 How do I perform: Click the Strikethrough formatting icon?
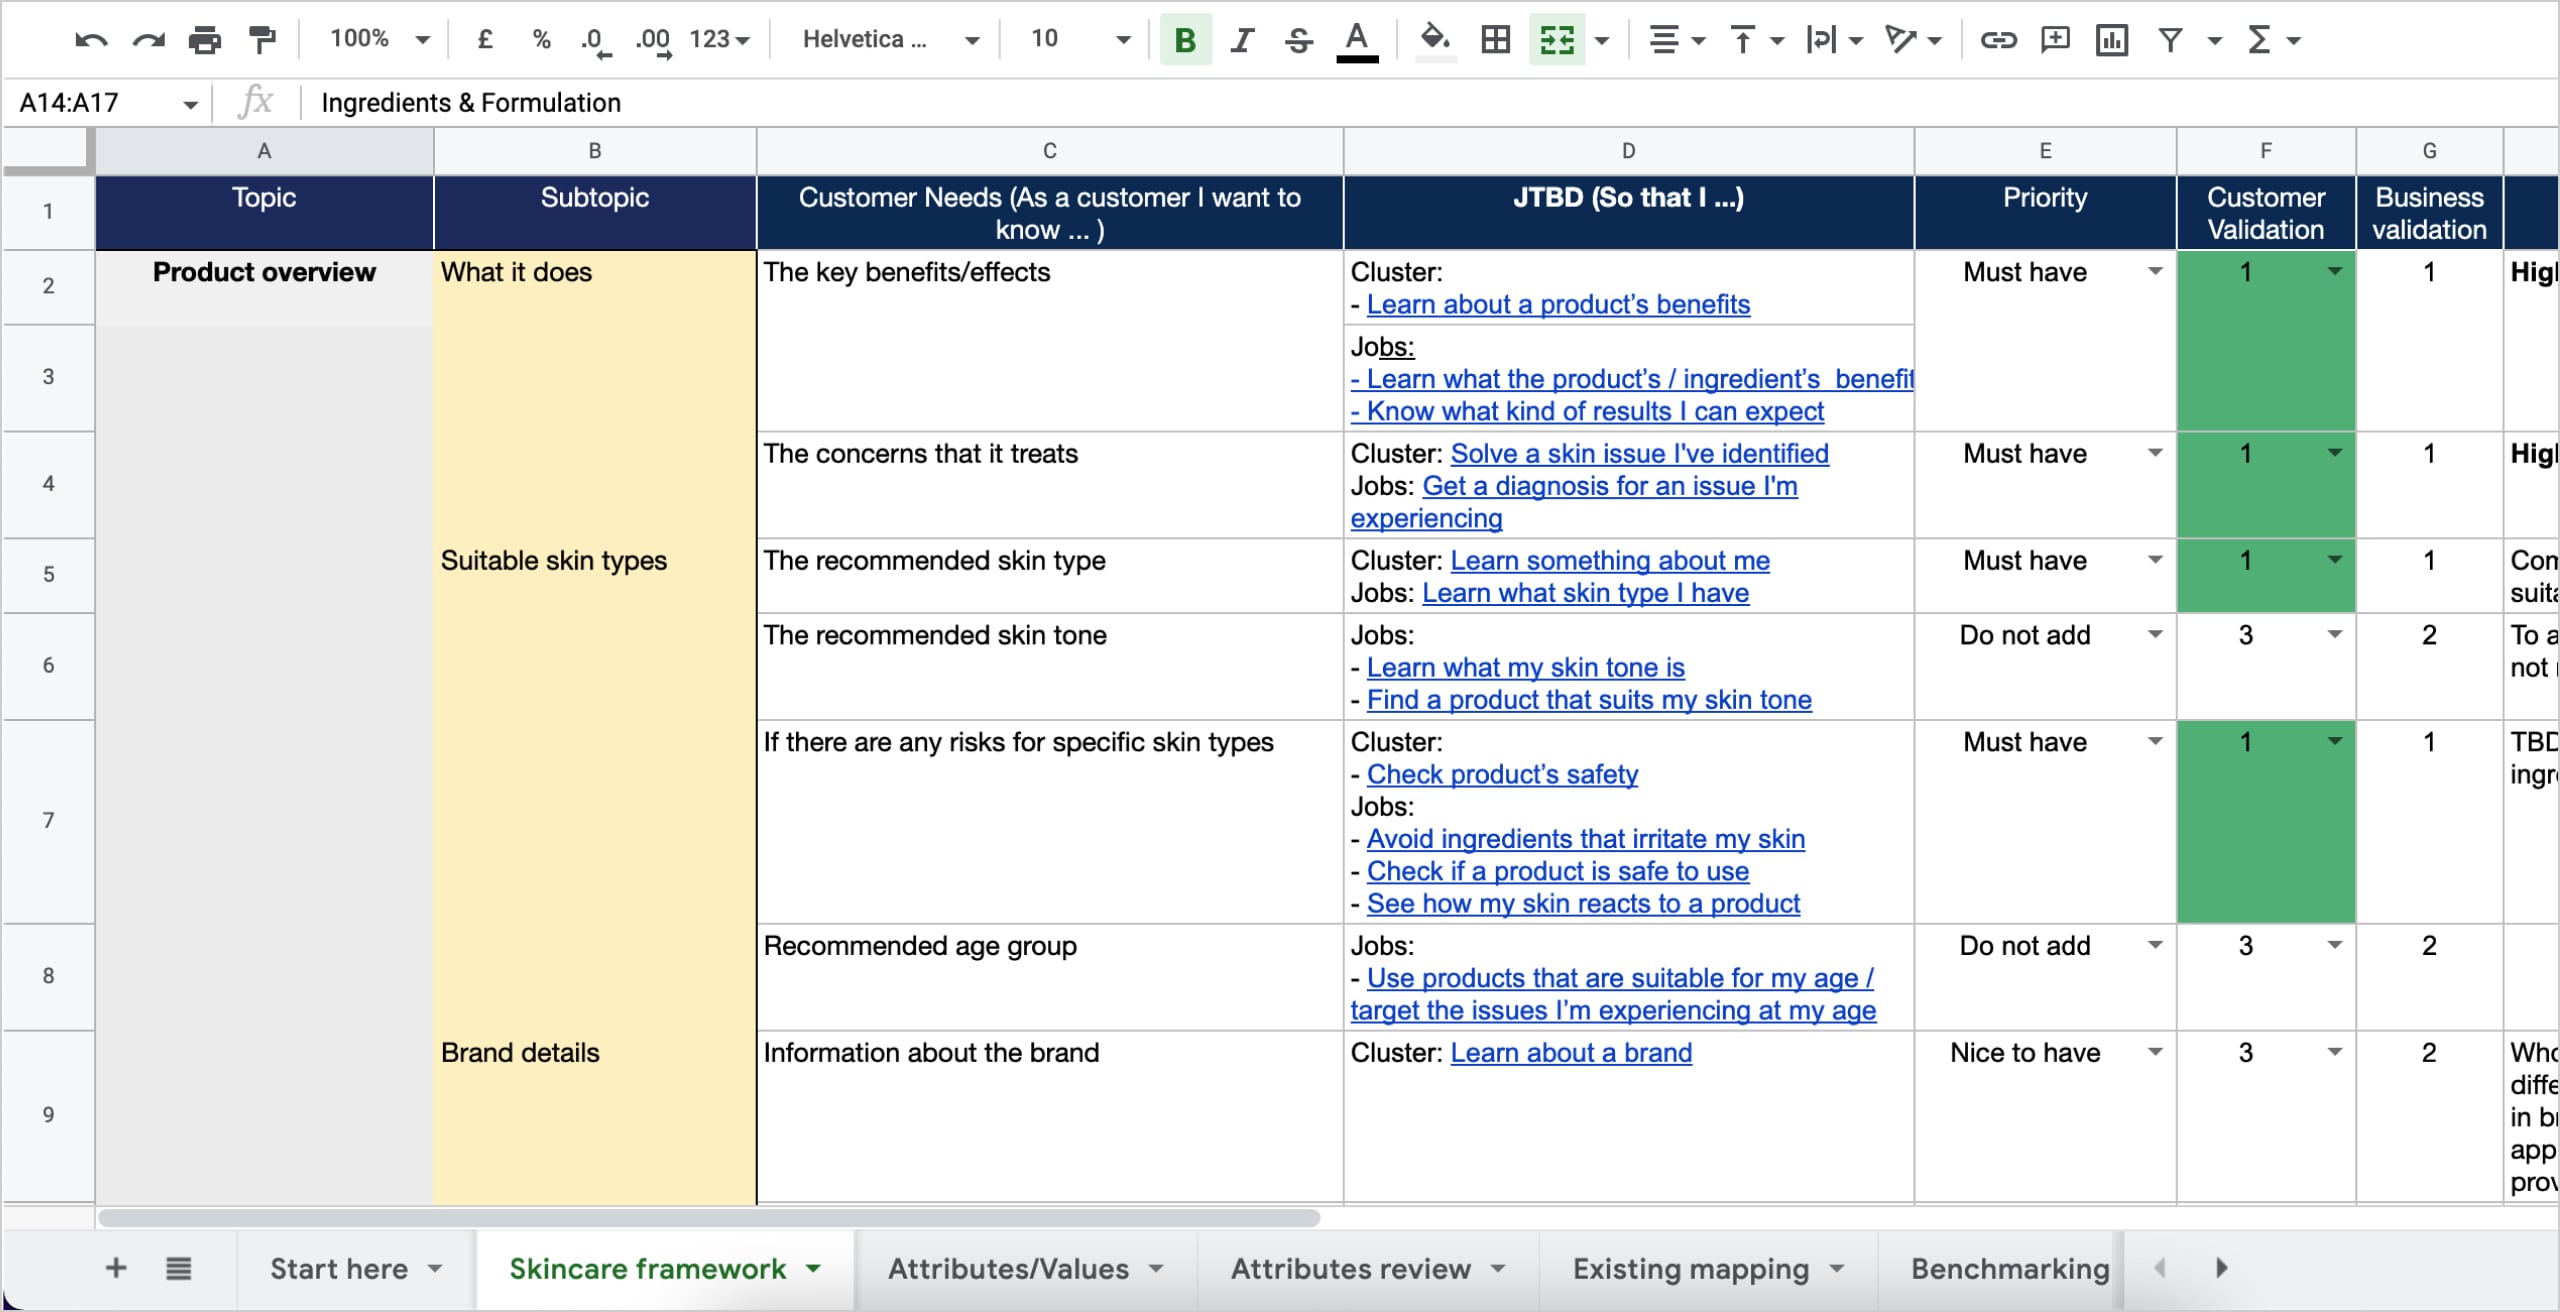coord(1299,40)
